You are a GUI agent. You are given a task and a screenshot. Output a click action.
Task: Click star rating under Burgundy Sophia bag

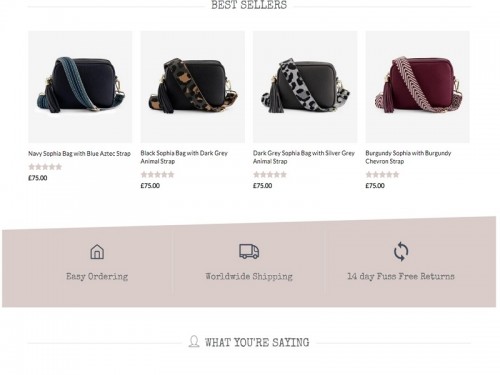(382, 174)
